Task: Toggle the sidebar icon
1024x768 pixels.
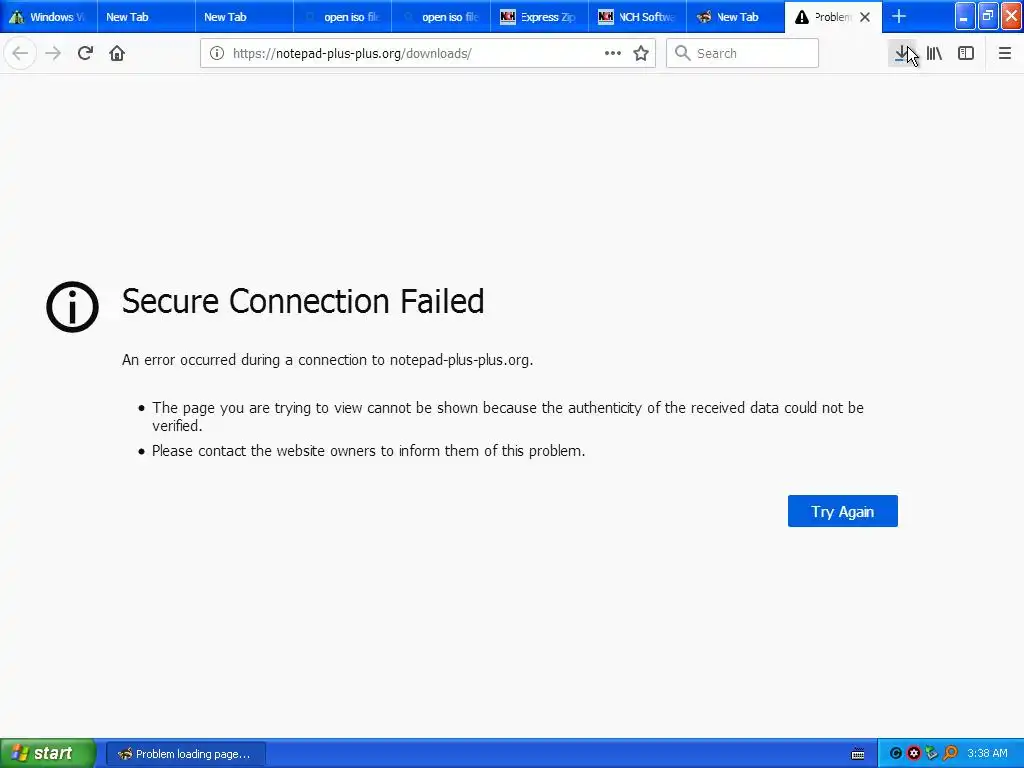Action: [966, 53]
